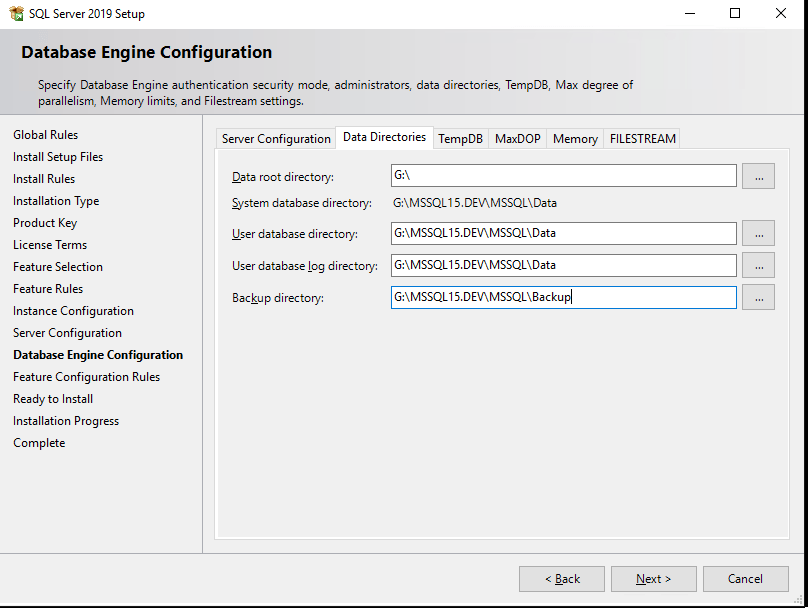Open the Product Key page
The height and width of the screenshot is (608, 808).
coord(44,222)
